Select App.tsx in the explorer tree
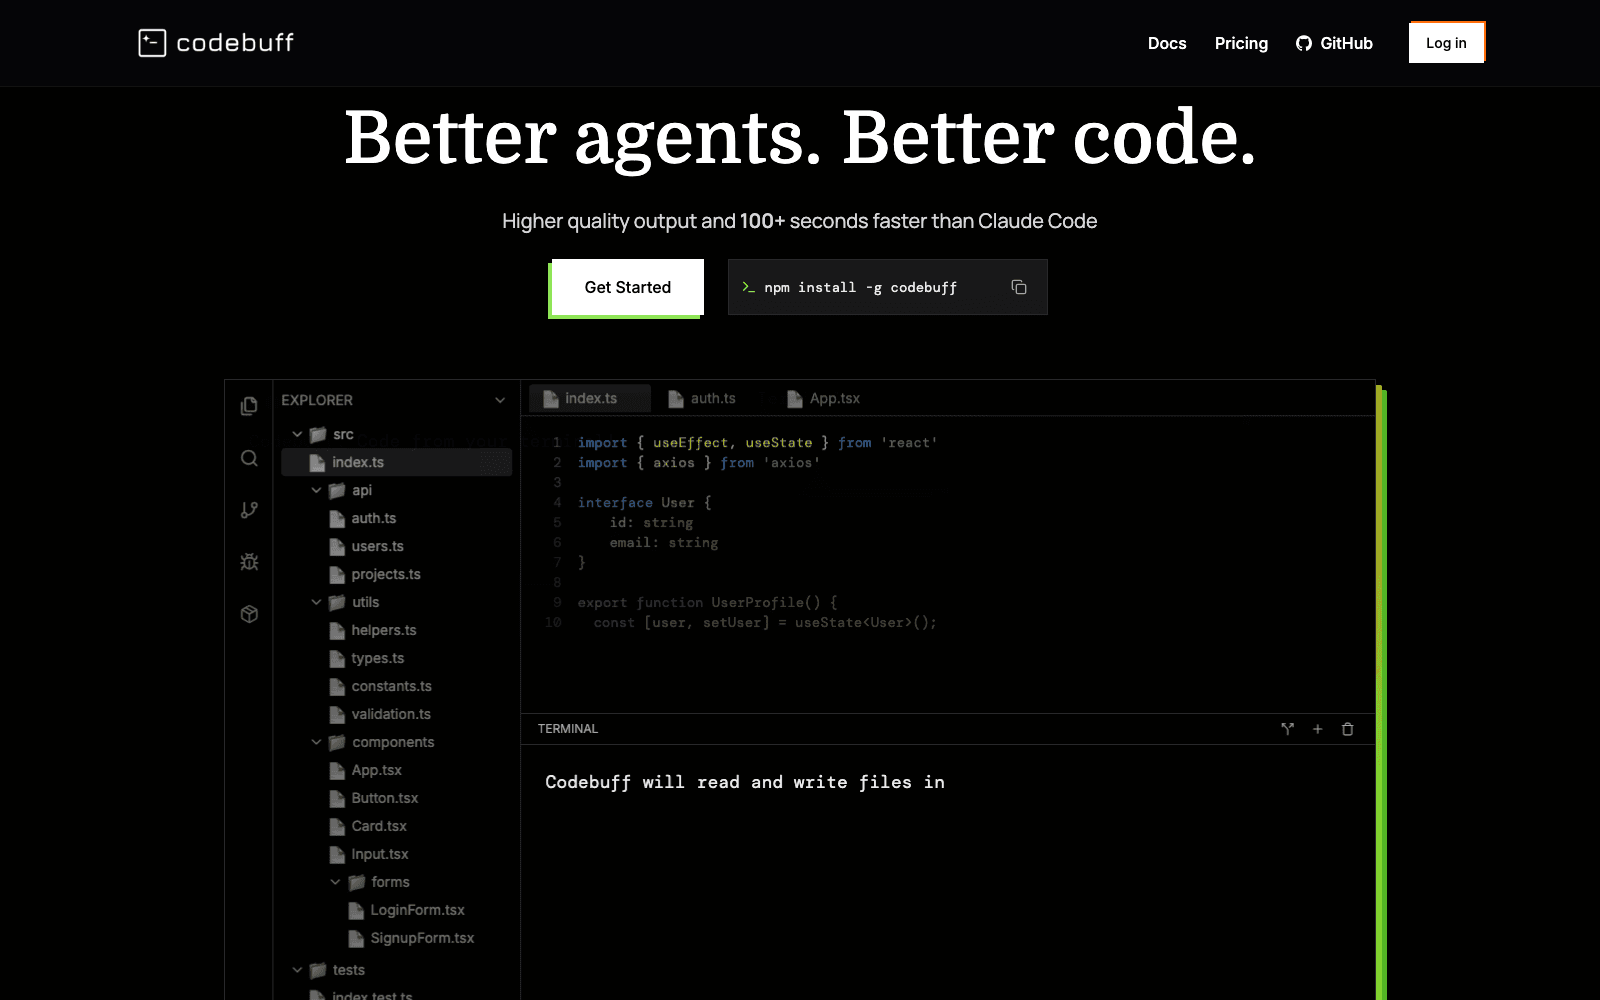 pyautogui.click(x=376, y=770)
